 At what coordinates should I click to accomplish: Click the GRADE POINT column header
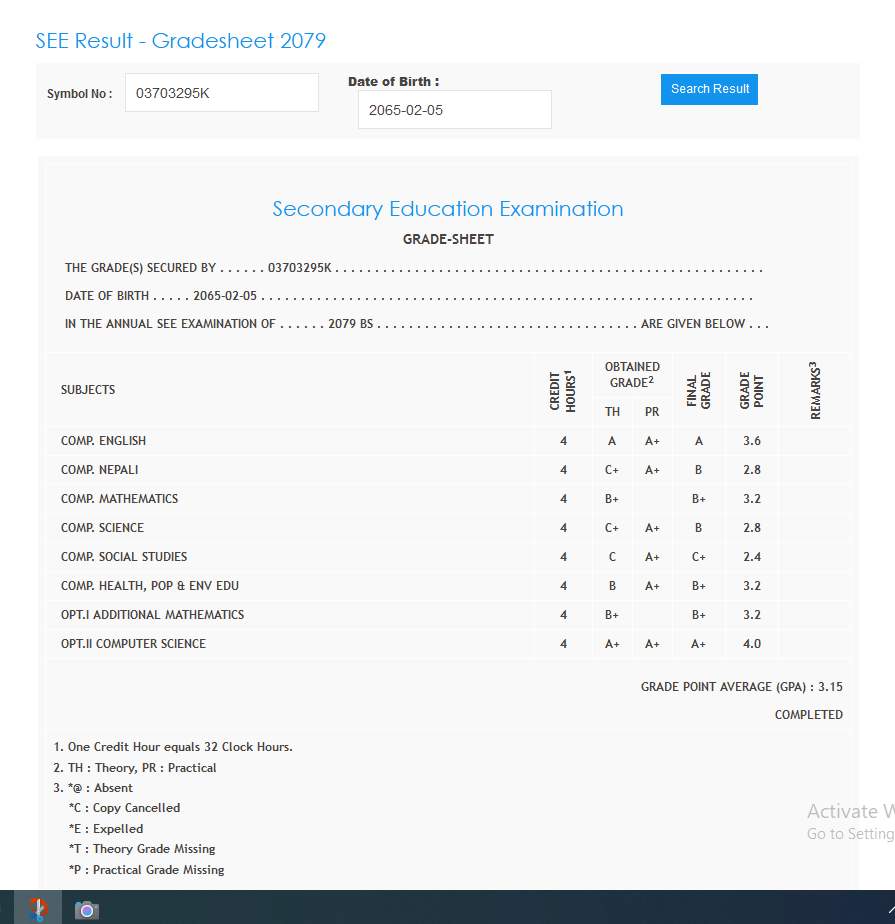coord(752,390)
